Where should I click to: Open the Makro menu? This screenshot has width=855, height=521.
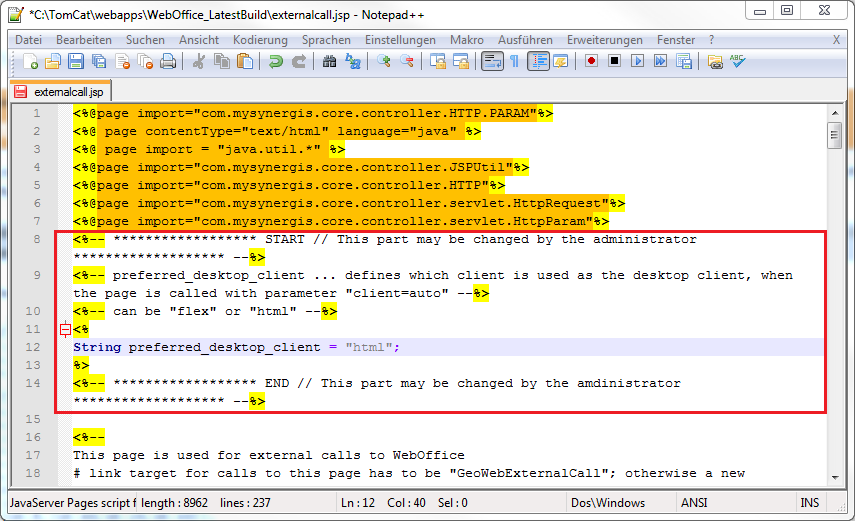[467, 40]
